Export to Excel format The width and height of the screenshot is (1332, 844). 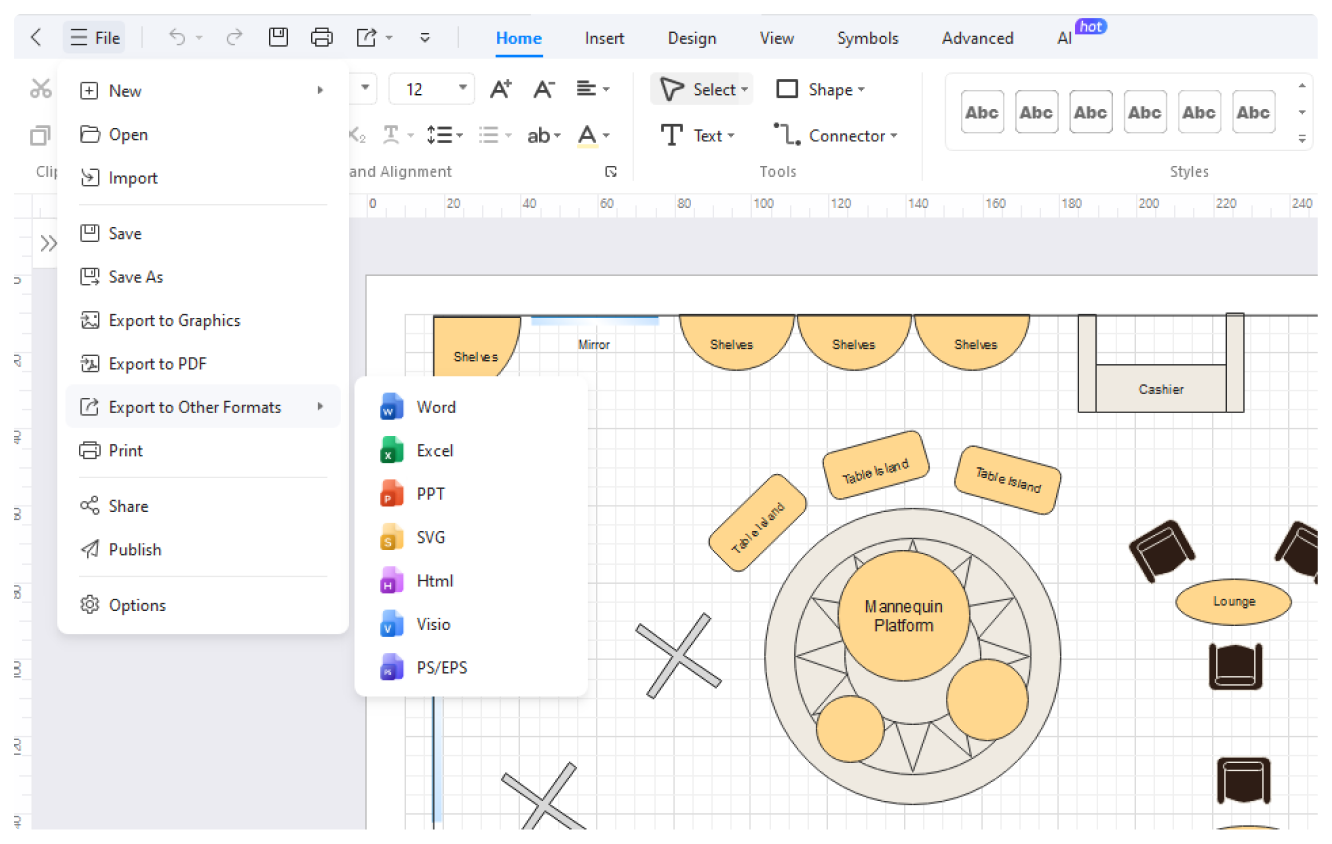471,451
